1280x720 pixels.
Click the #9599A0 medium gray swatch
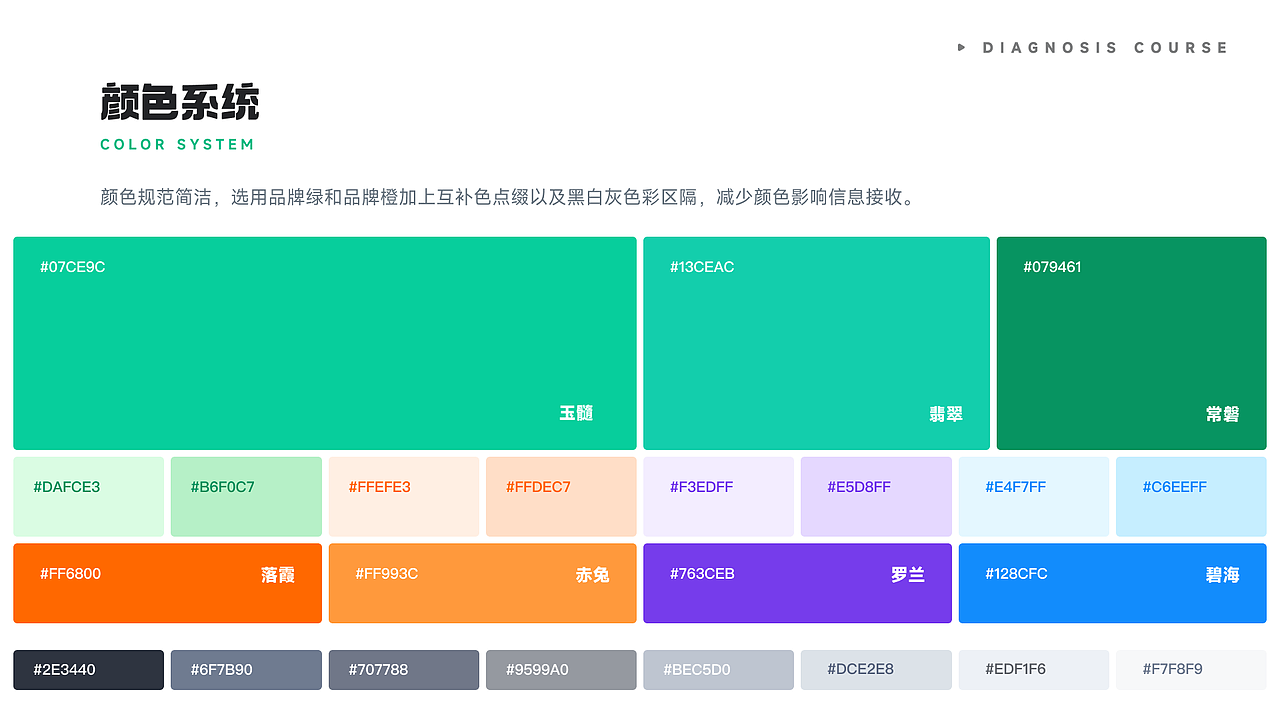coord(561,670)
